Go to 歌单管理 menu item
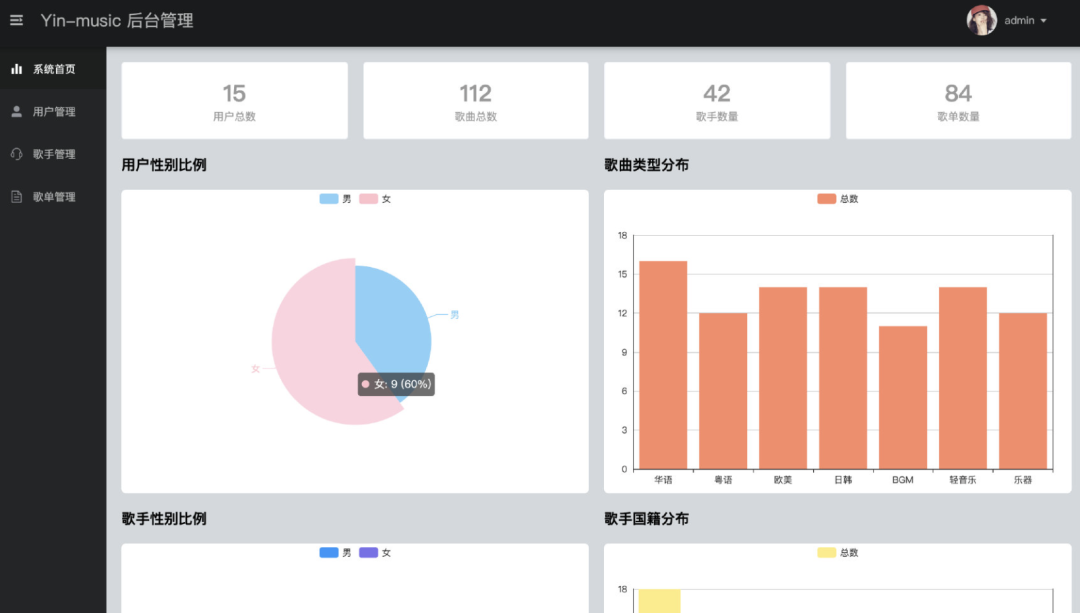The width and height of the screenshot is (1080, 613). coord(53,197)
